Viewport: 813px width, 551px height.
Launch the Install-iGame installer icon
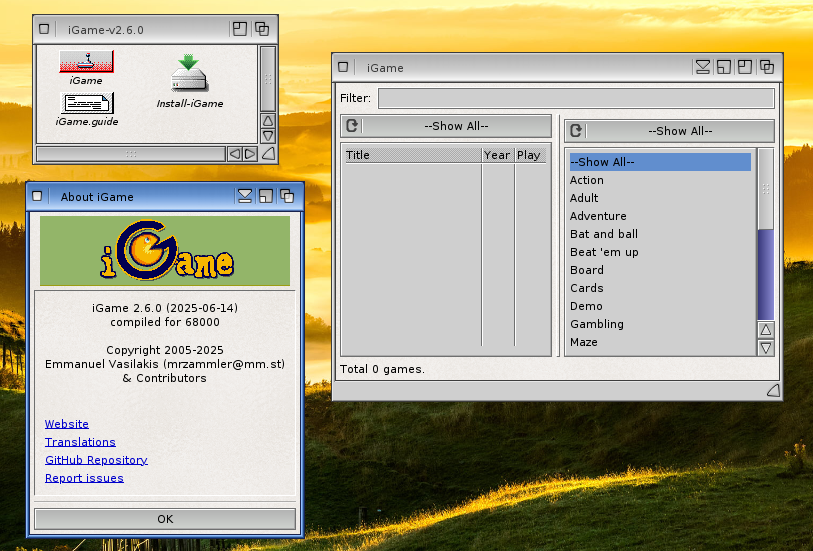coord(189,73)
